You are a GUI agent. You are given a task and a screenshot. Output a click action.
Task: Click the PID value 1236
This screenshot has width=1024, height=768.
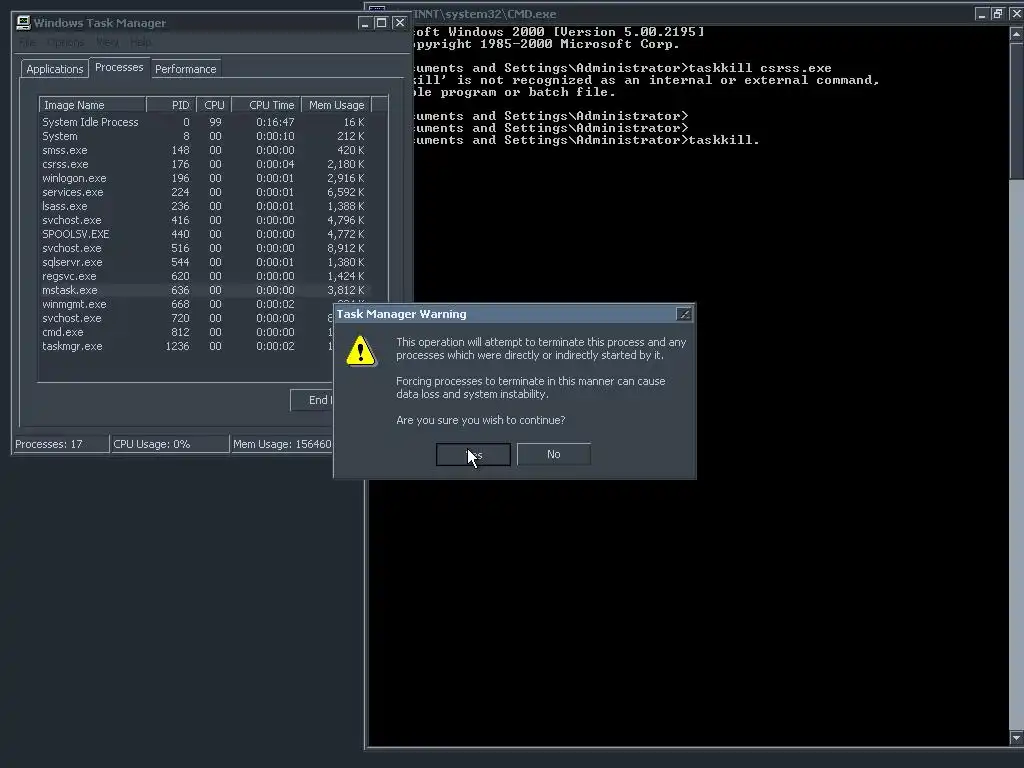(x=177, y=346)
